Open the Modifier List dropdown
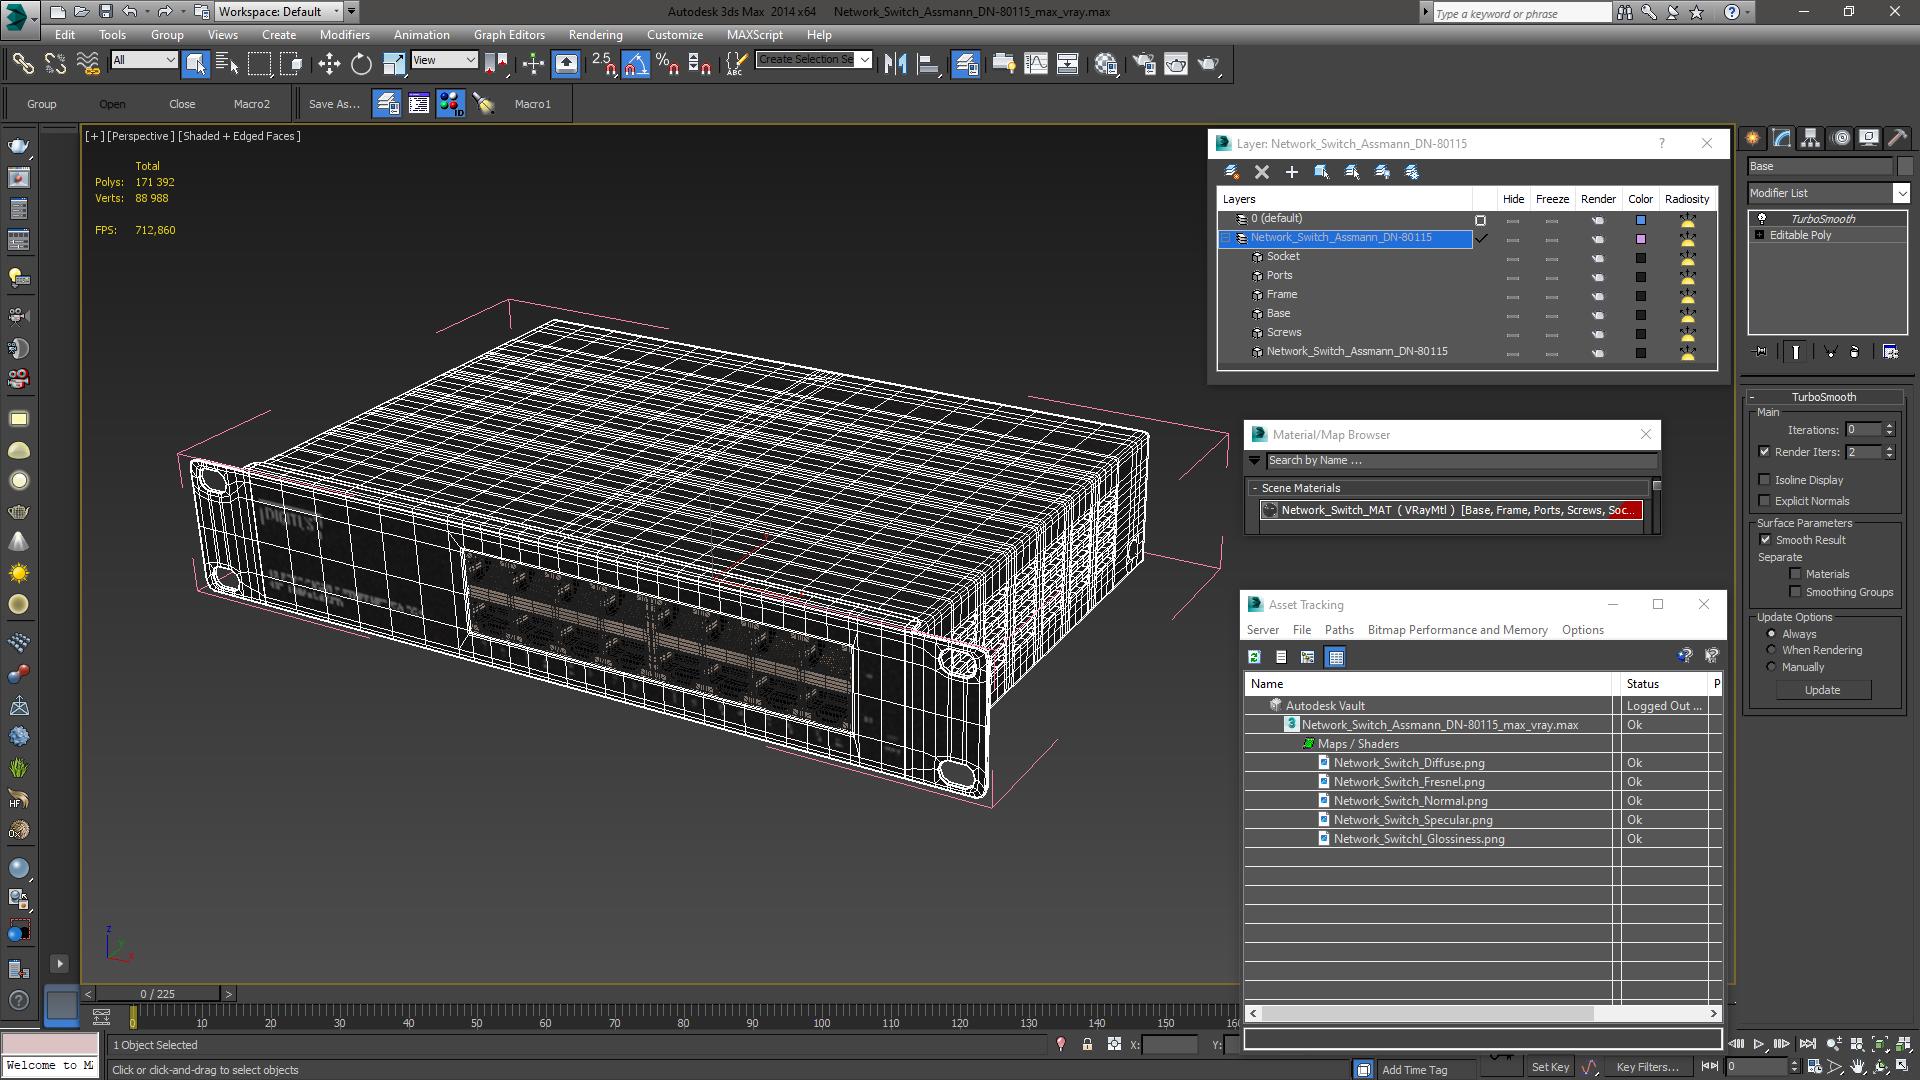The width and height of the screenshot is (1920, 1080). point(1829,193)
